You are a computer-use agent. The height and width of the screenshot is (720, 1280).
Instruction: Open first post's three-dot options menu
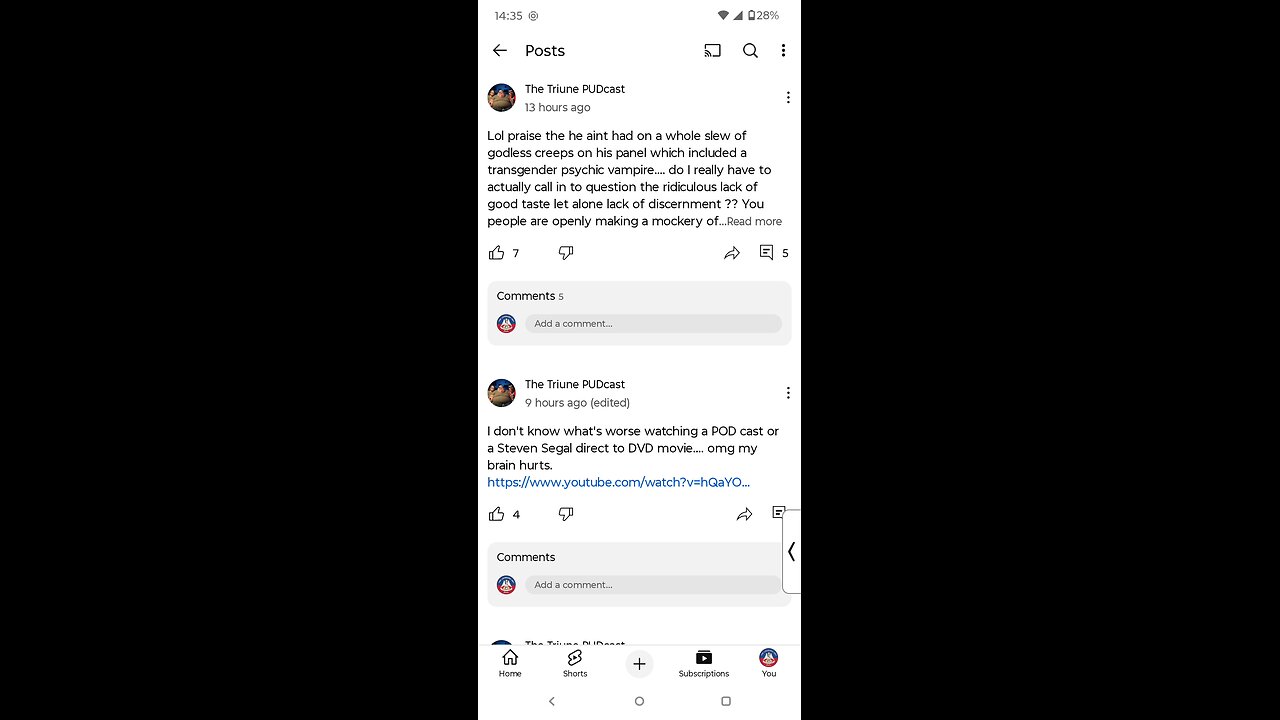tap(788, 98)
